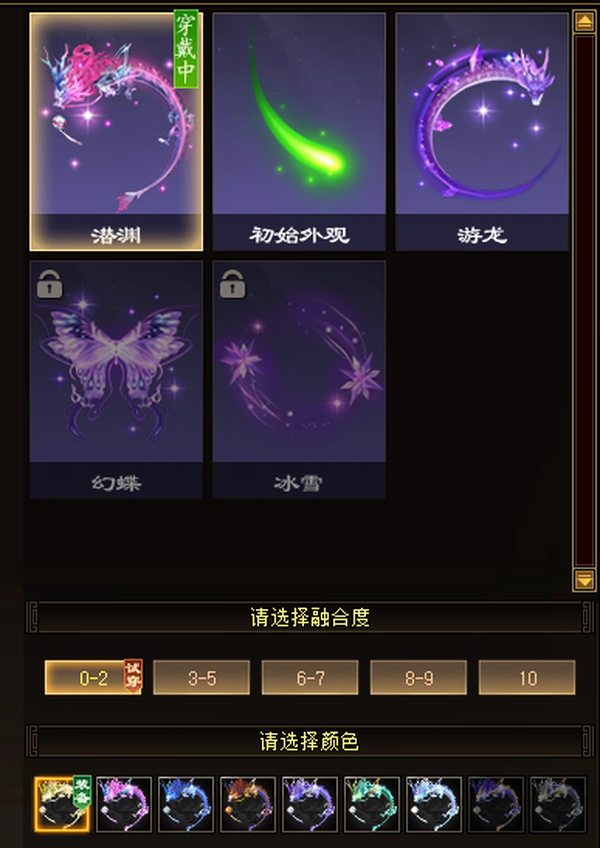Select fusion level 0-2
600x848 pixels.
pos(93,678)
